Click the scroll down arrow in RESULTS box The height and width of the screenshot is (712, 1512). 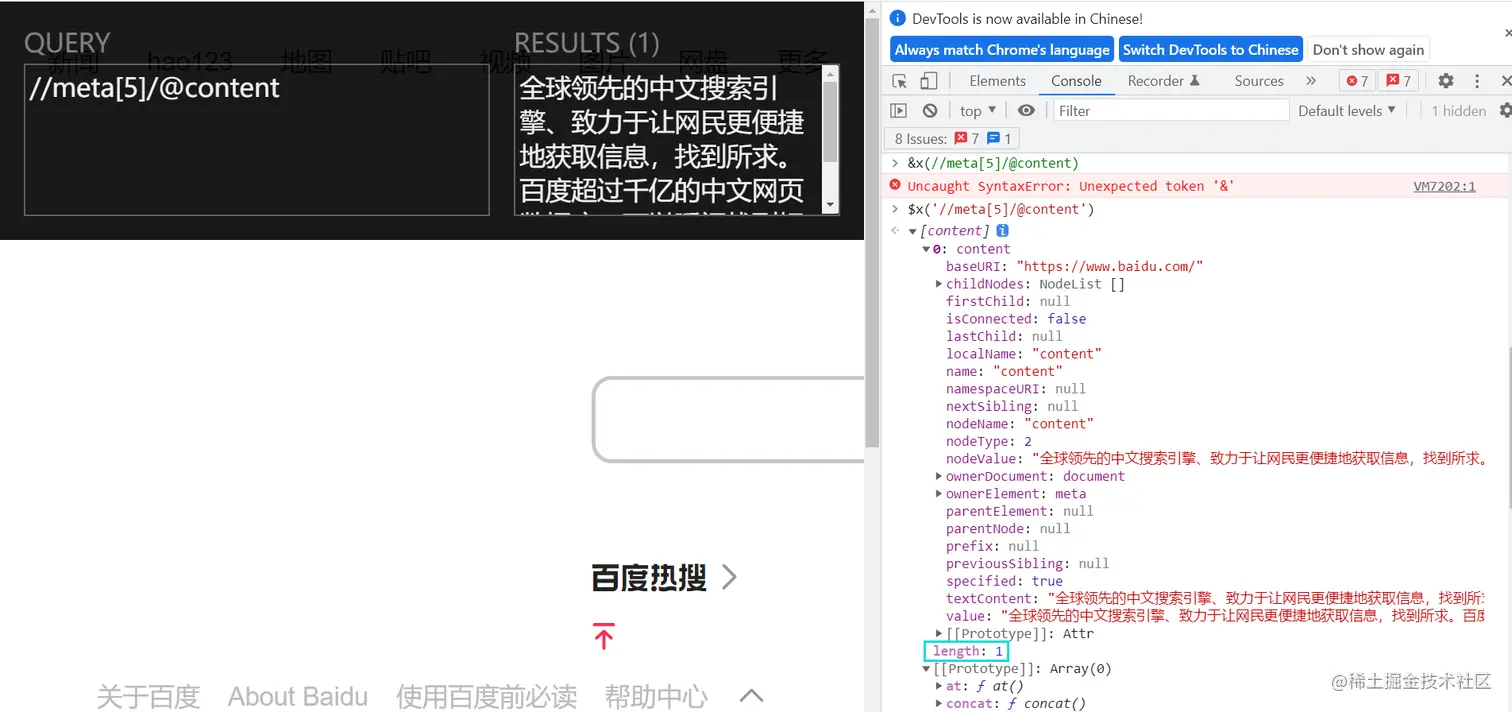(830, 206)
